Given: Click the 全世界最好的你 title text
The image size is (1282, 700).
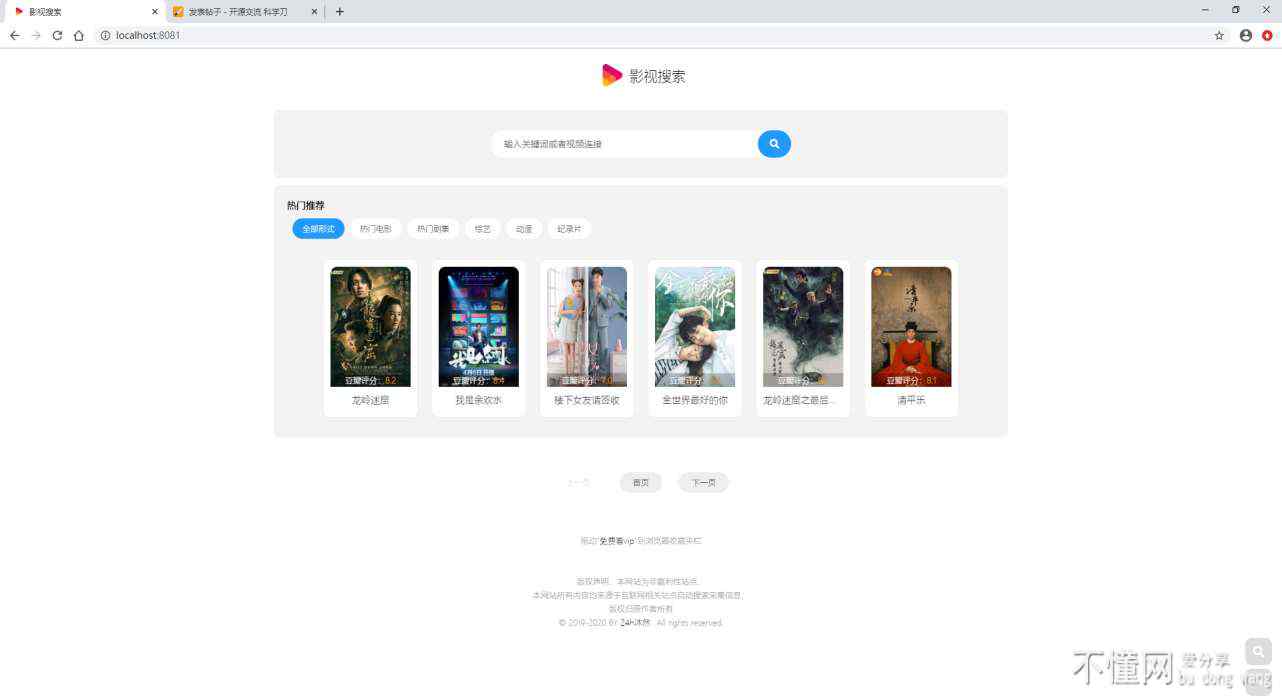Looking at the screenshot, I should (695, 400).
